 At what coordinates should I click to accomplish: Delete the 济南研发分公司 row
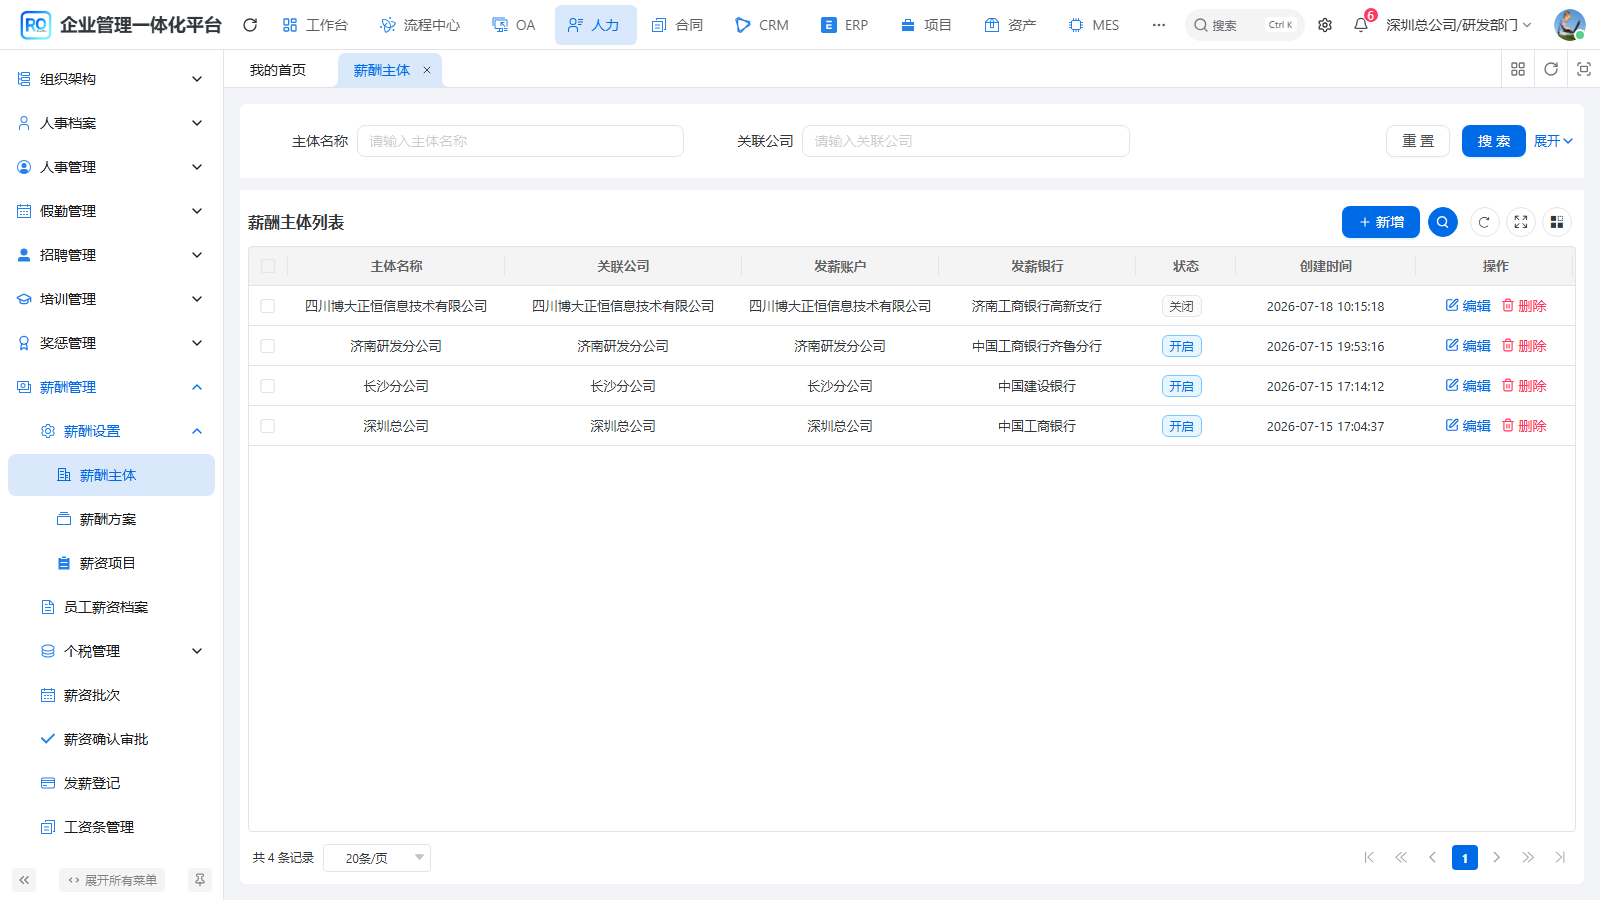(x=1524, y=346)
